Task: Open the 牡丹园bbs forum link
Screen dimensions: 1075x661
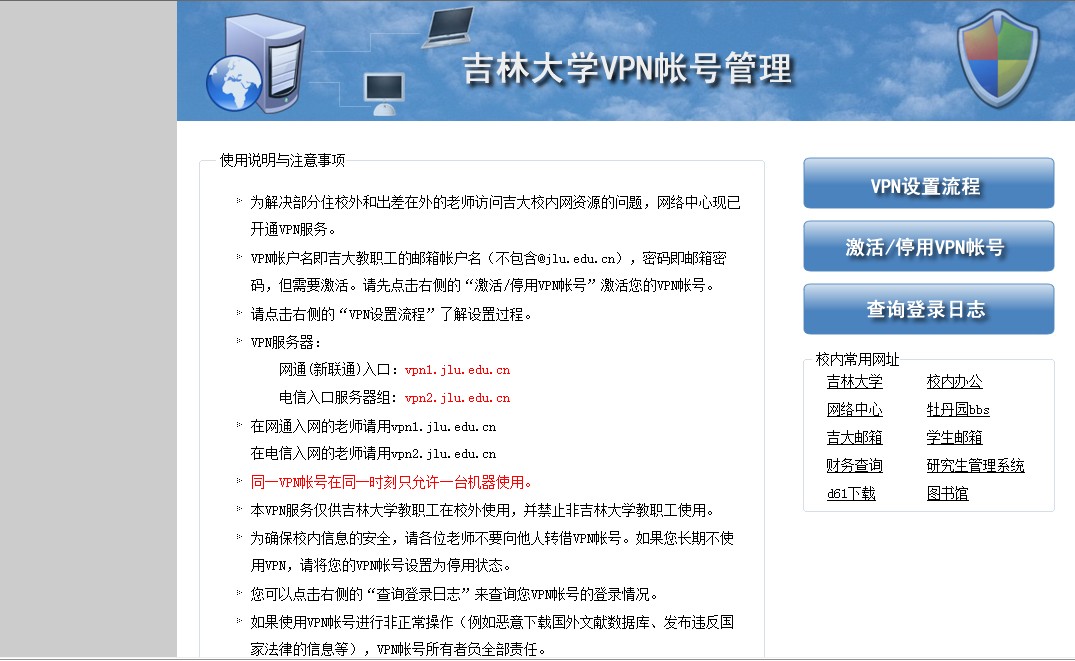Action: [x=957, y=410]
